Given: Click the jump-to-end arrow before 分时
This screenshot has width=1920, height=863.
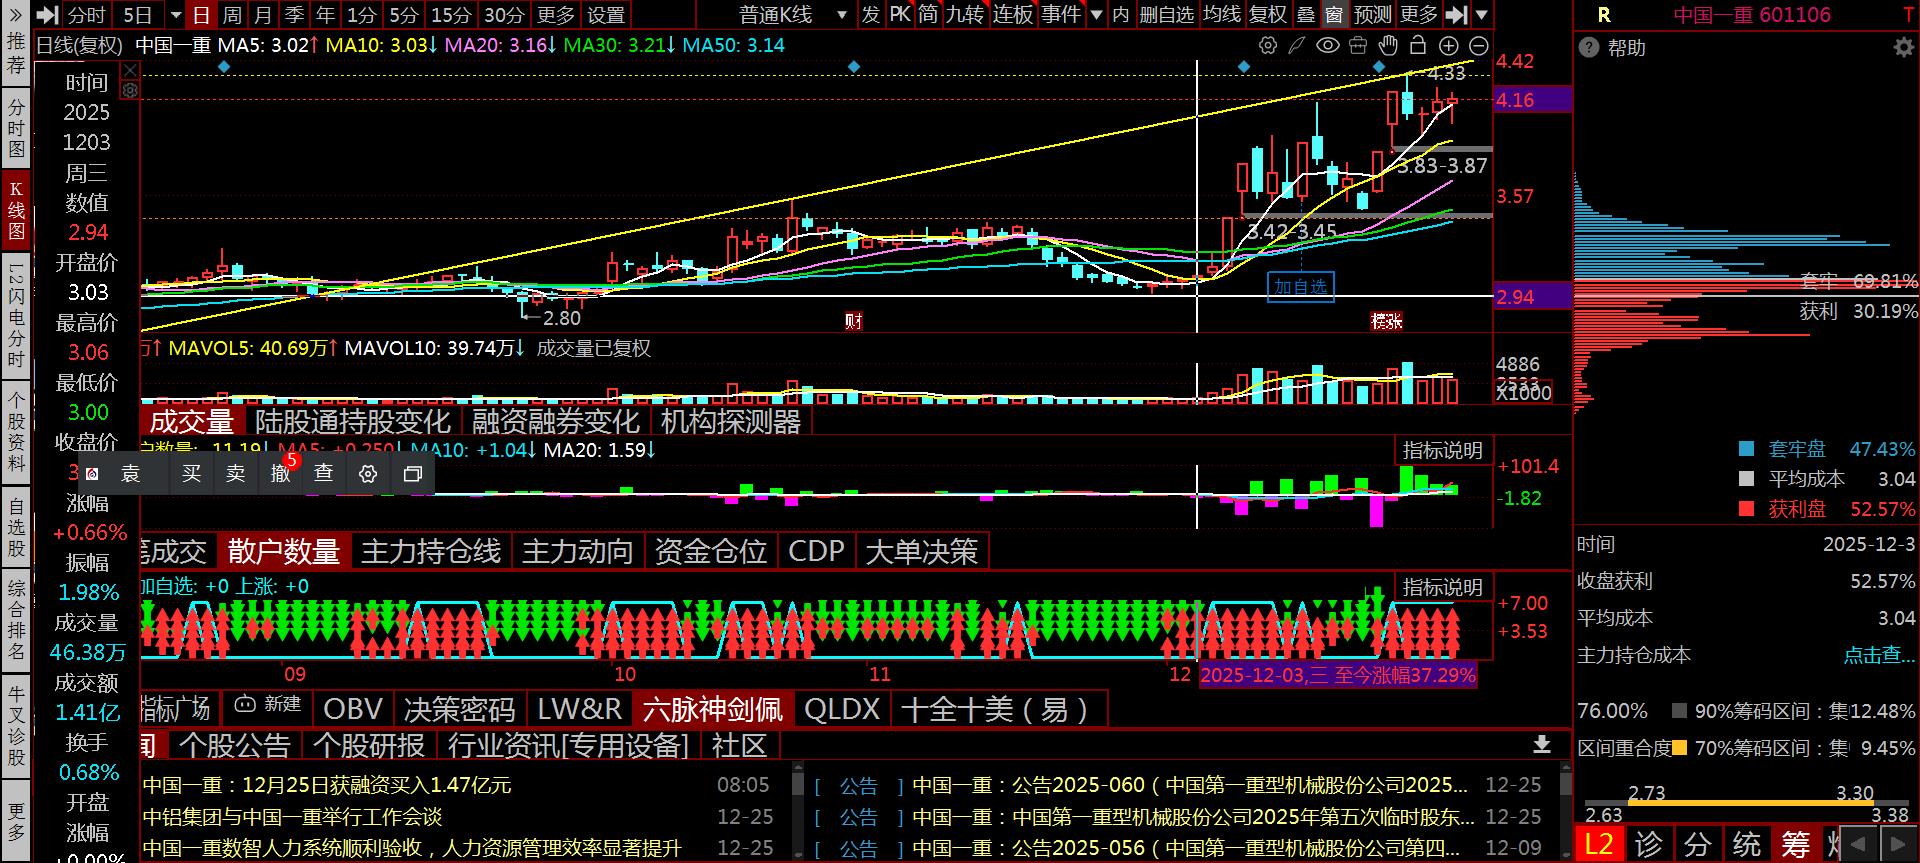Looking at the screenshot, I should point(48,15).
